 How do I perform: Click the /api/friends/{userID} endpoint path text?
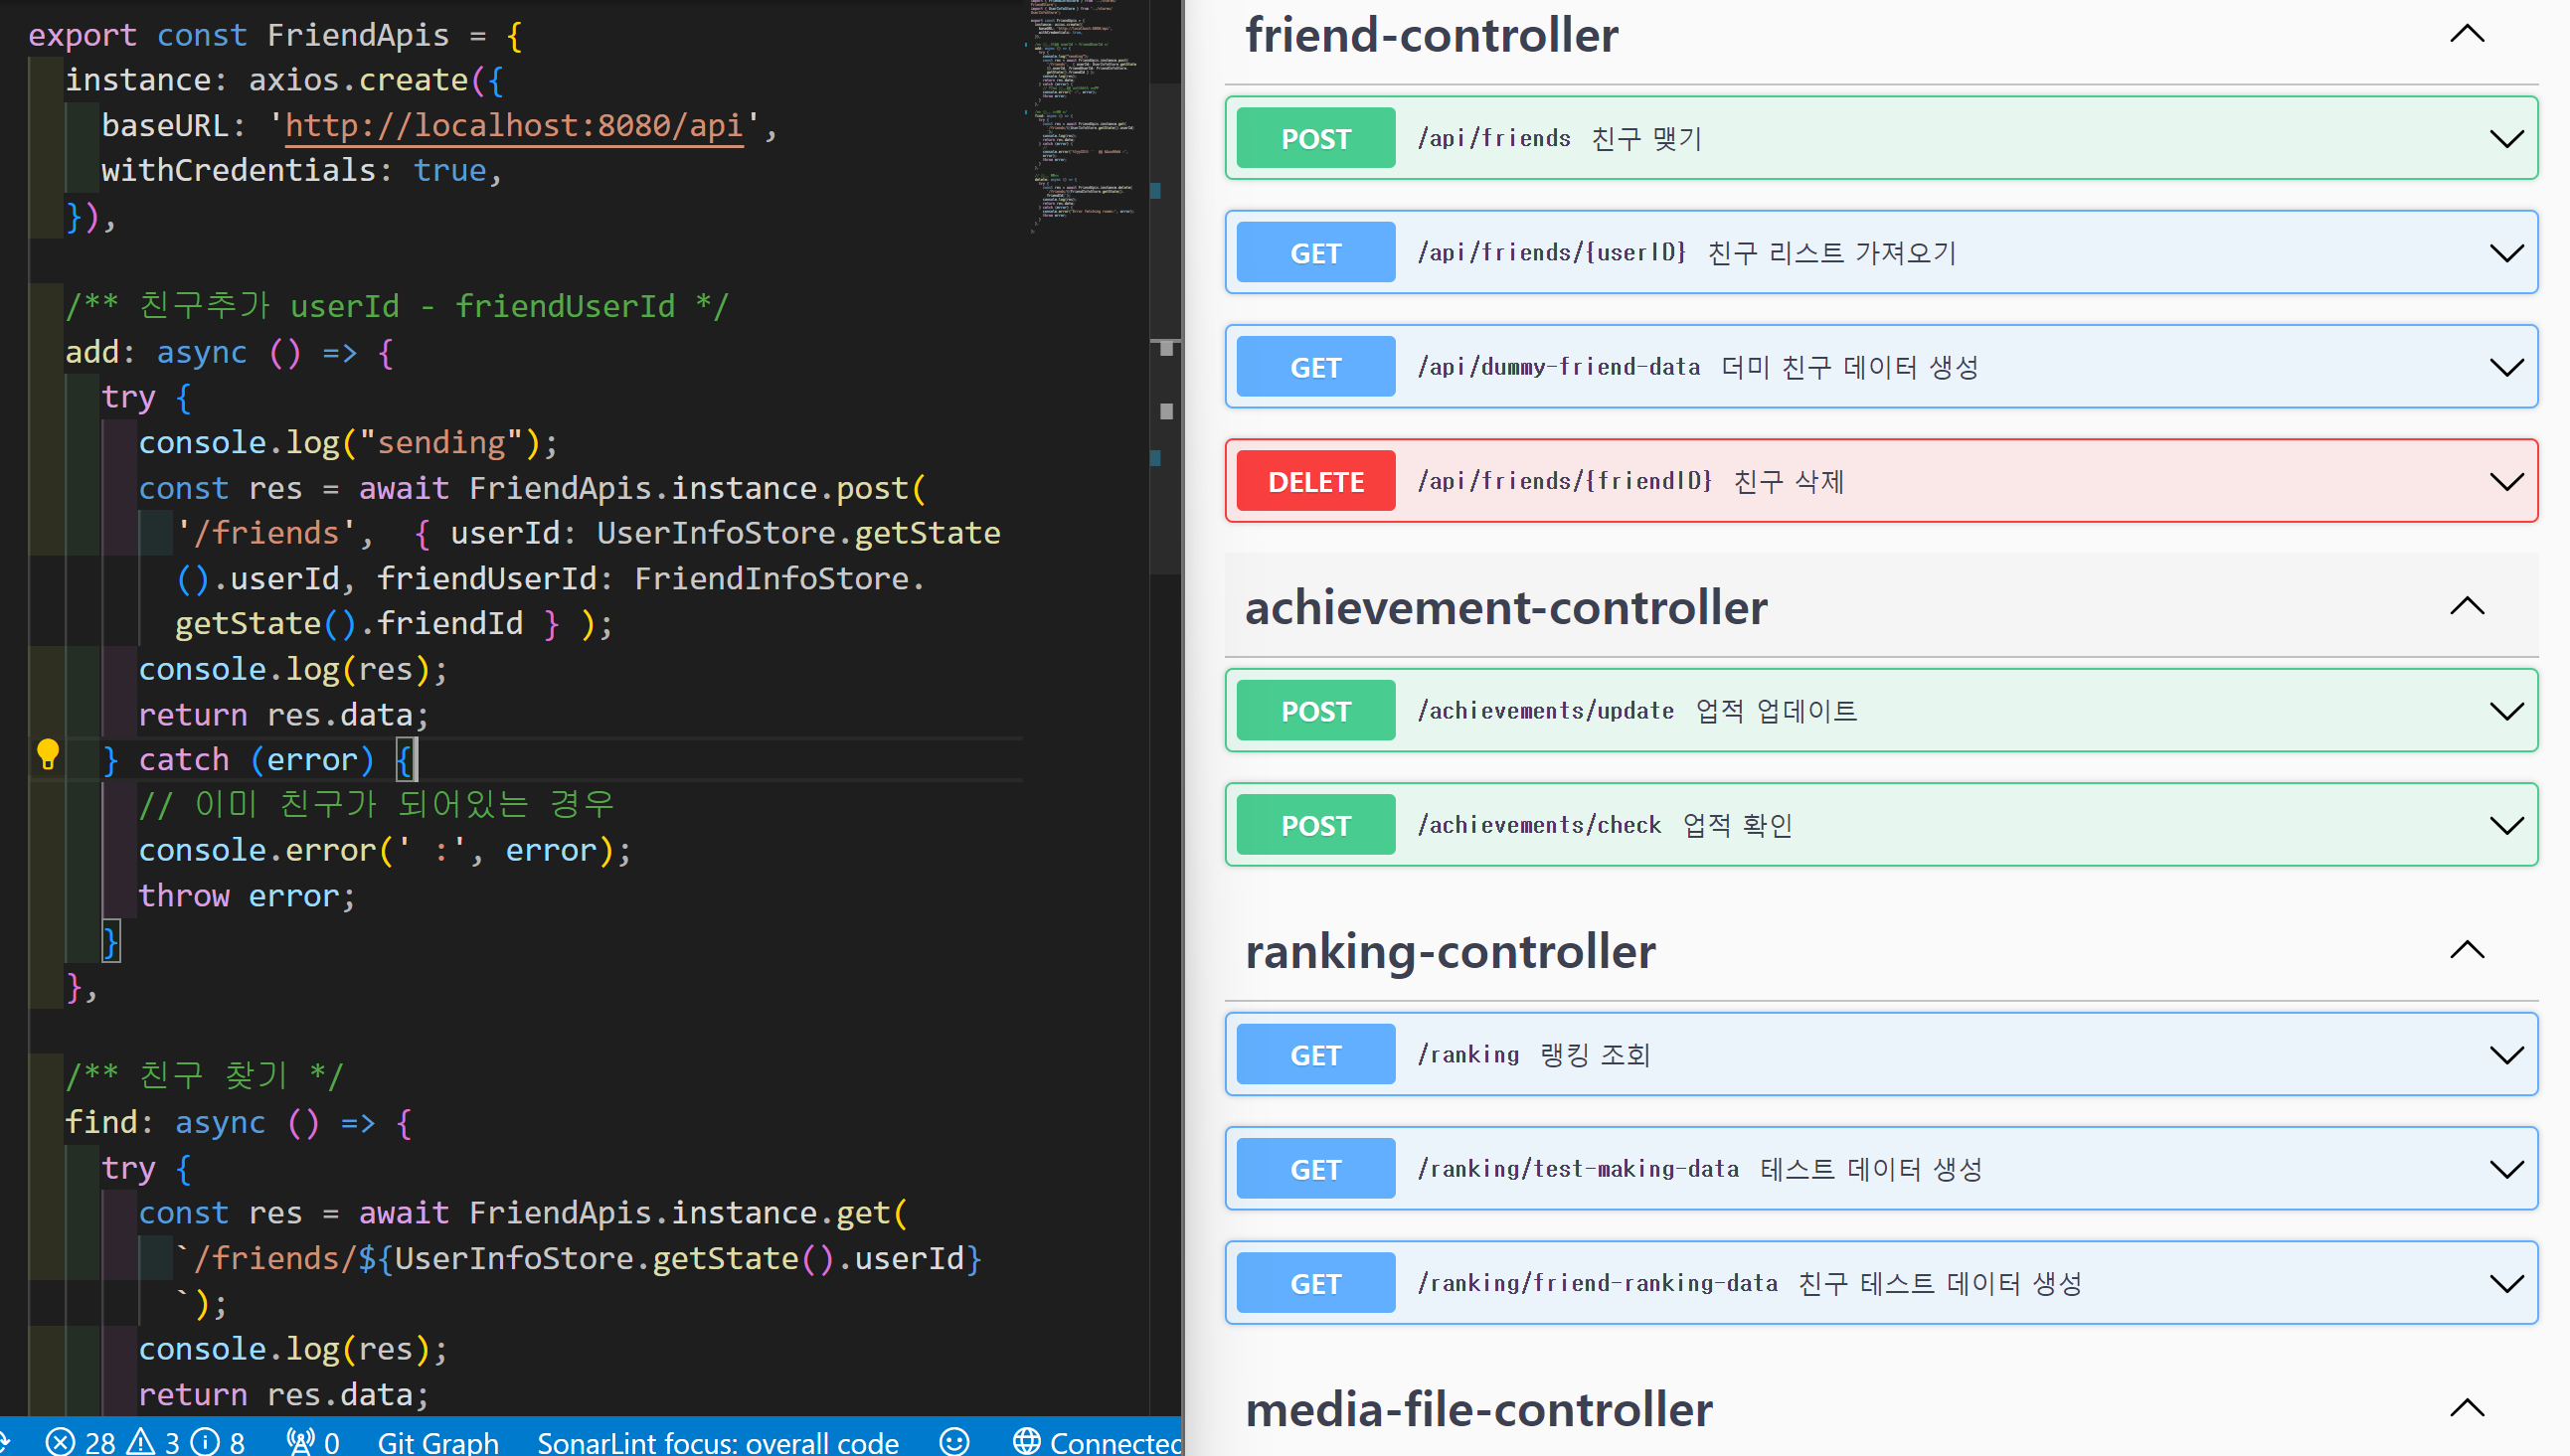(1552, 252)
